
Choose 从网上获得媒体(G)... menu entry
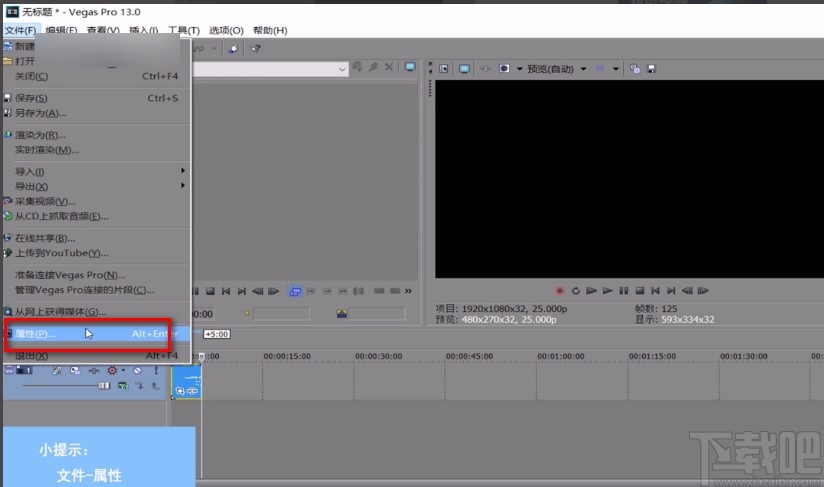(97, 312)
